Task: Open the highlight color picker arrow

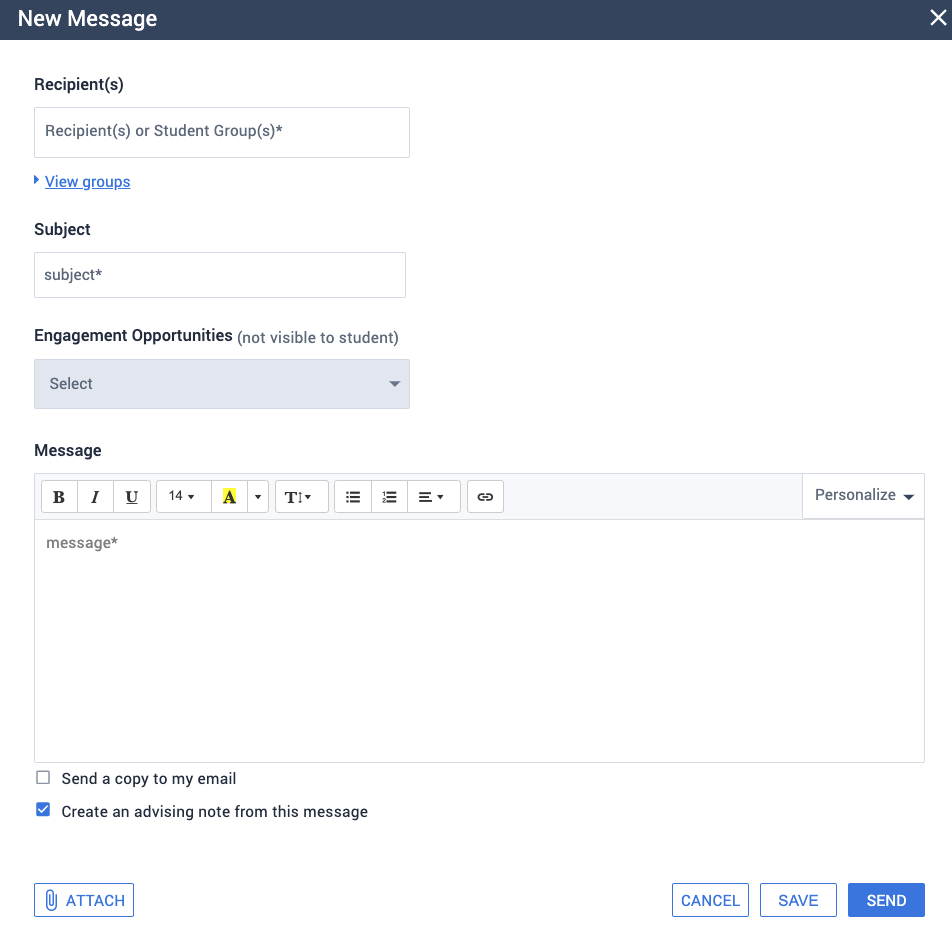Action: click(258, 497)
